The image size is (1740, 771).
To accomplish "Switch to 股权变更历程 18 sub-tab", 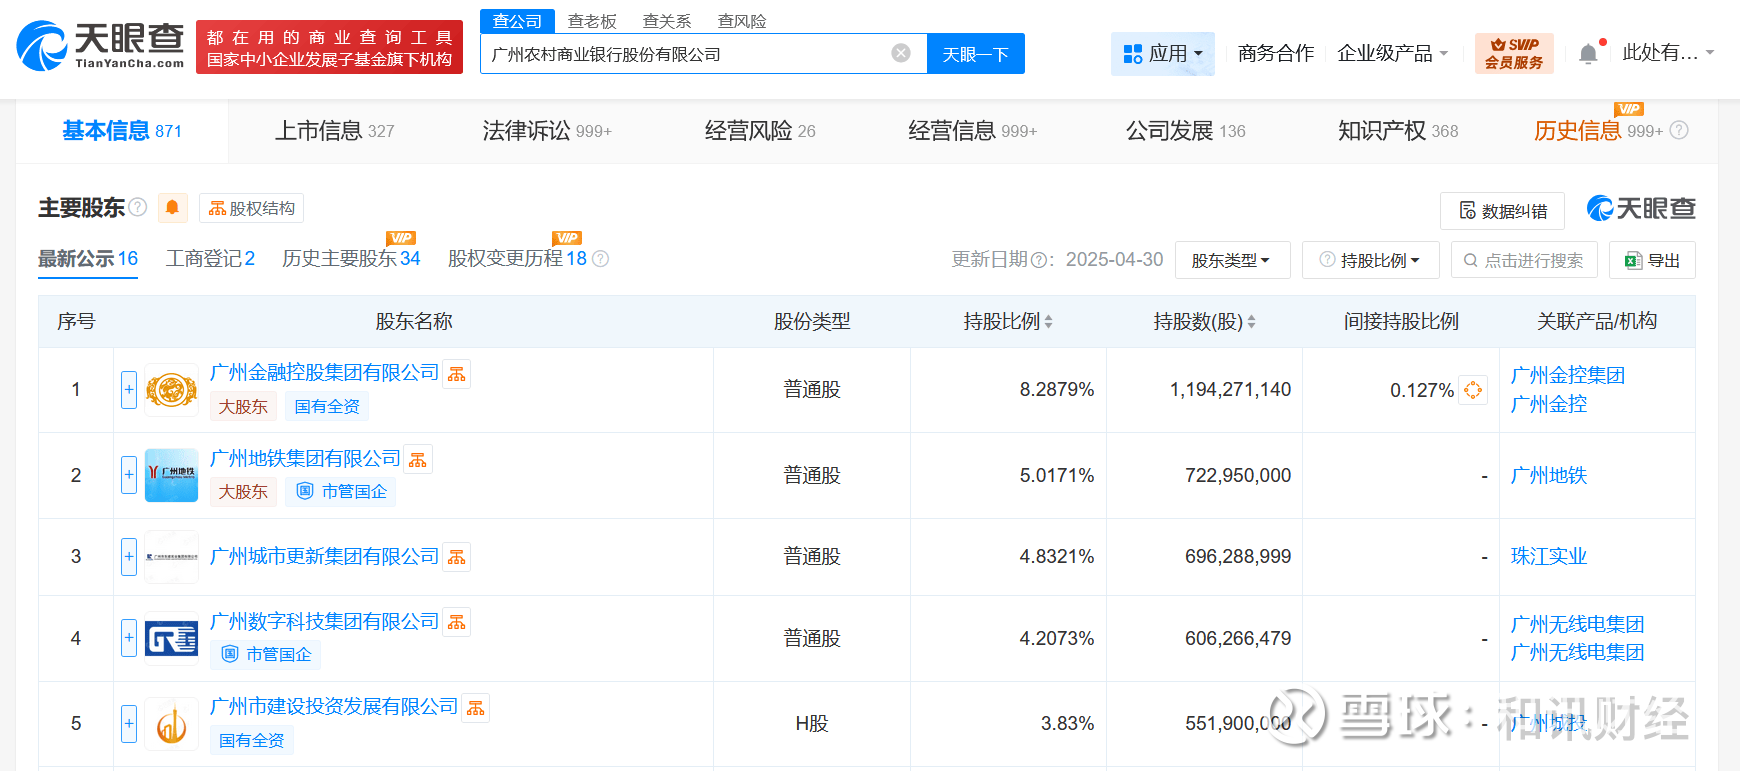I will (x=517, y=259).
